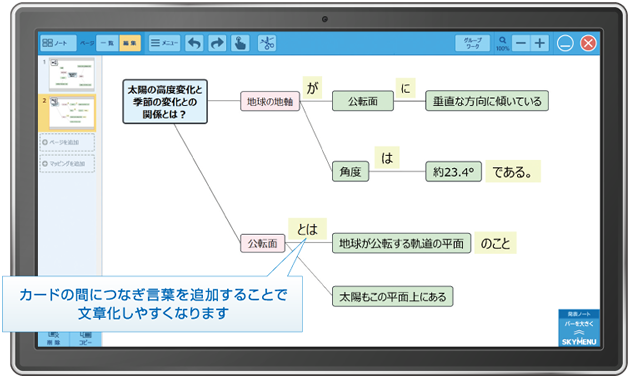The height and width of the screenshot is (377, 630).
Task: Click the undo arrow icon
Action: point(194,43)
